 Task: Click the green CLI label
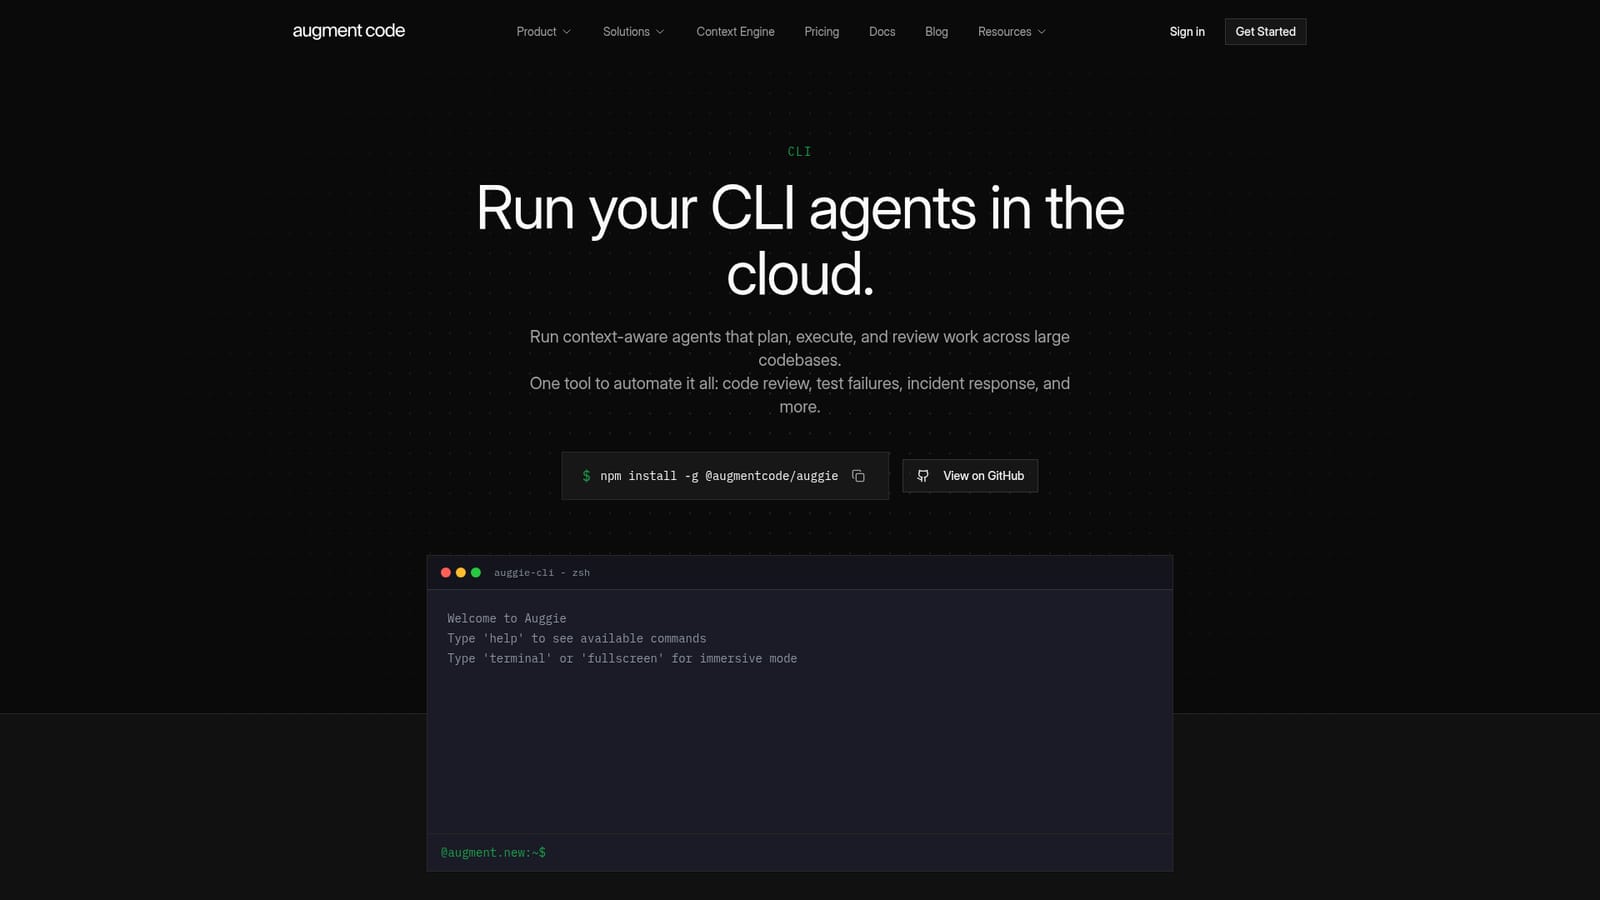(799, 152)
